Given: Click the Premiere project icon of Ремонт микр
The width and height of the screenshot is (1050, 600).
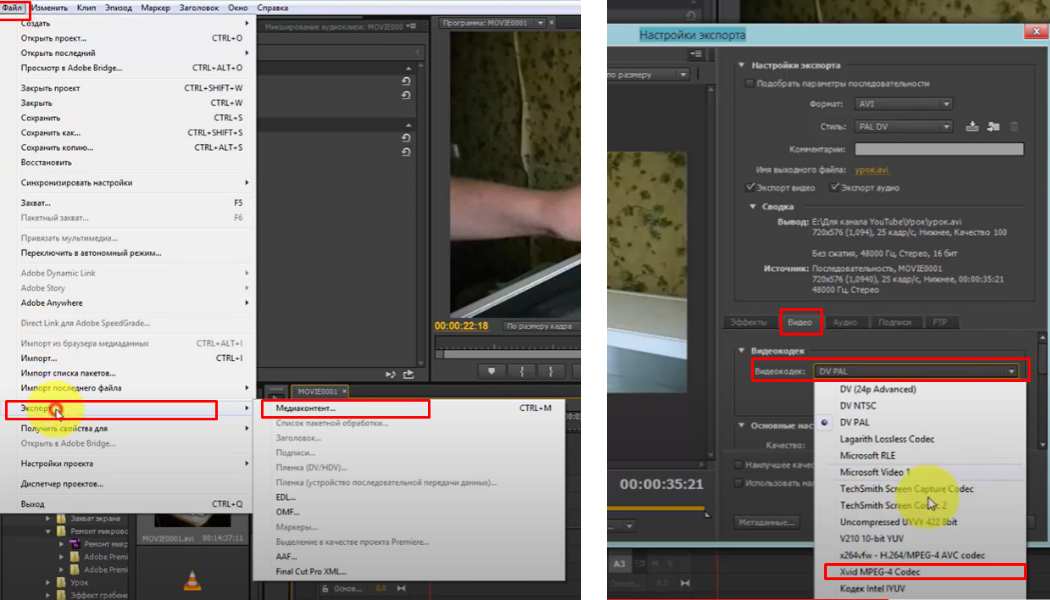Looking at the screenshot, I should click(x=74, y=544).
